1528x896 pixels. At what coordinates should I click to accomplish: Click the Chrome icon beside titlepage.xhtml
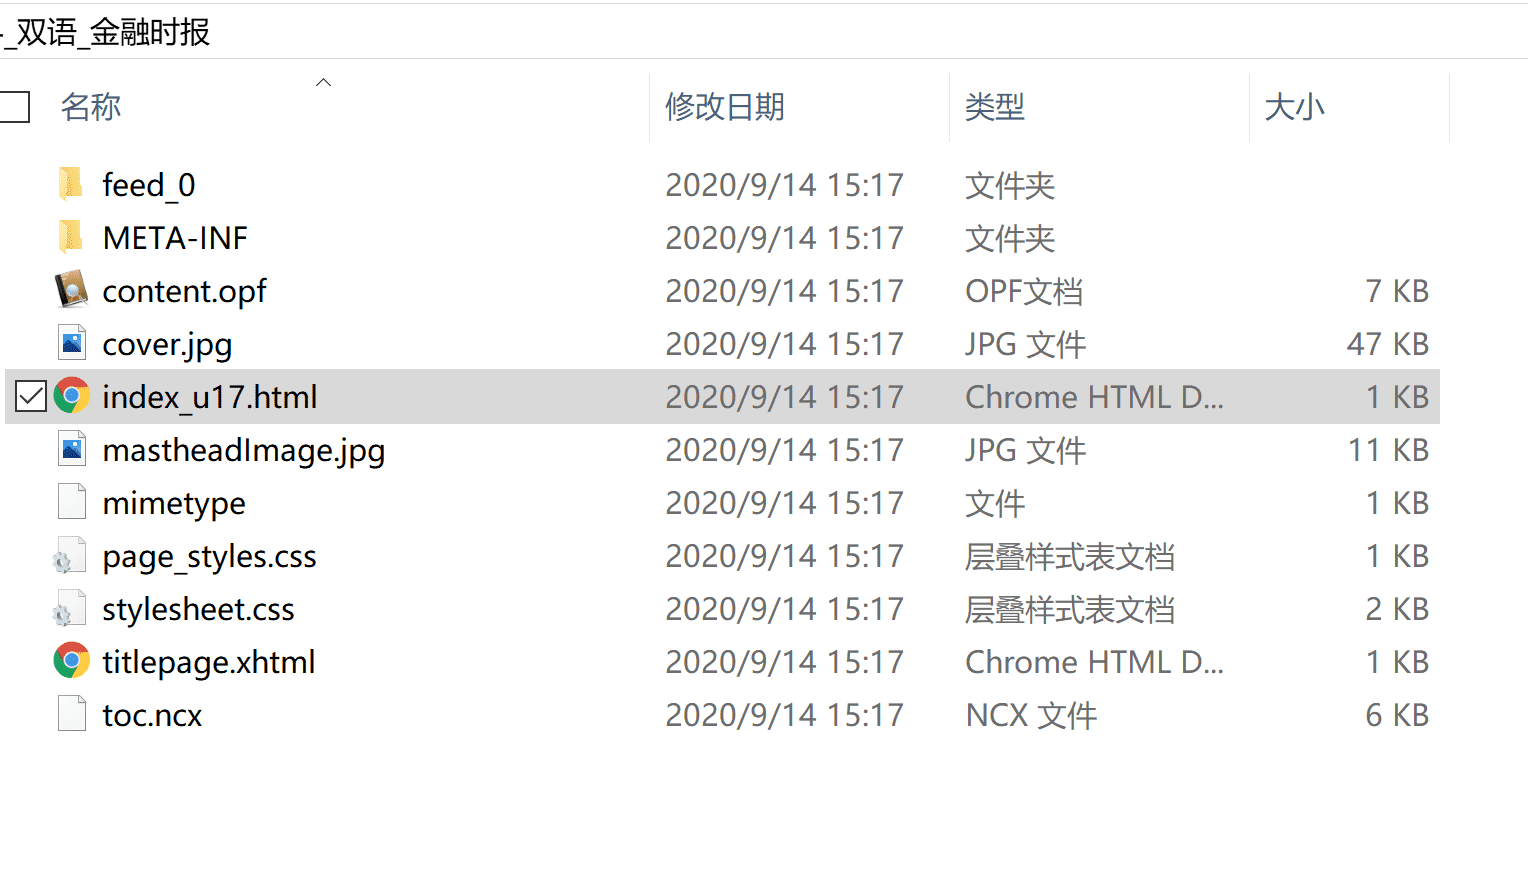pyautogui.click(x=71, y=661)
